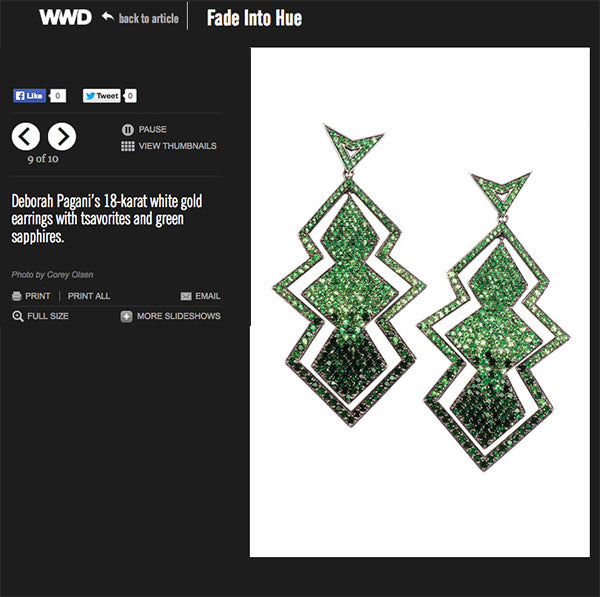This screenshot has width=600, height=597.
Task: Click the back arrow icon beside the logo
Action: point(108,17)
